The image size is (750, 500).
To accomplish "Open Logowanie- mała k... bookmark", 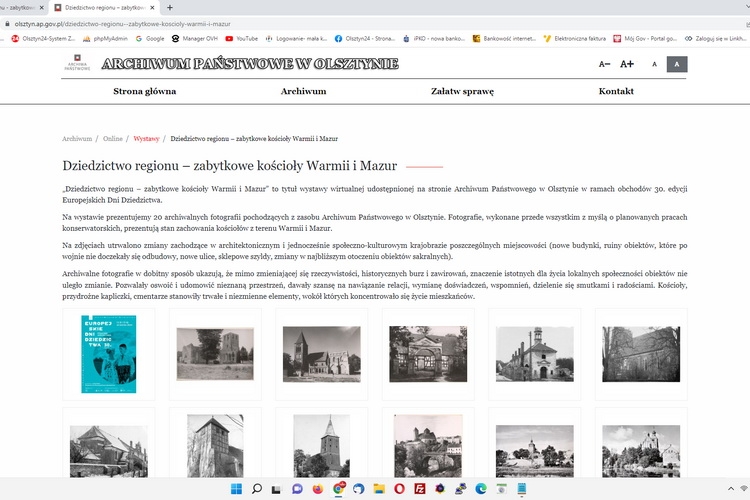I will [296, 39].
